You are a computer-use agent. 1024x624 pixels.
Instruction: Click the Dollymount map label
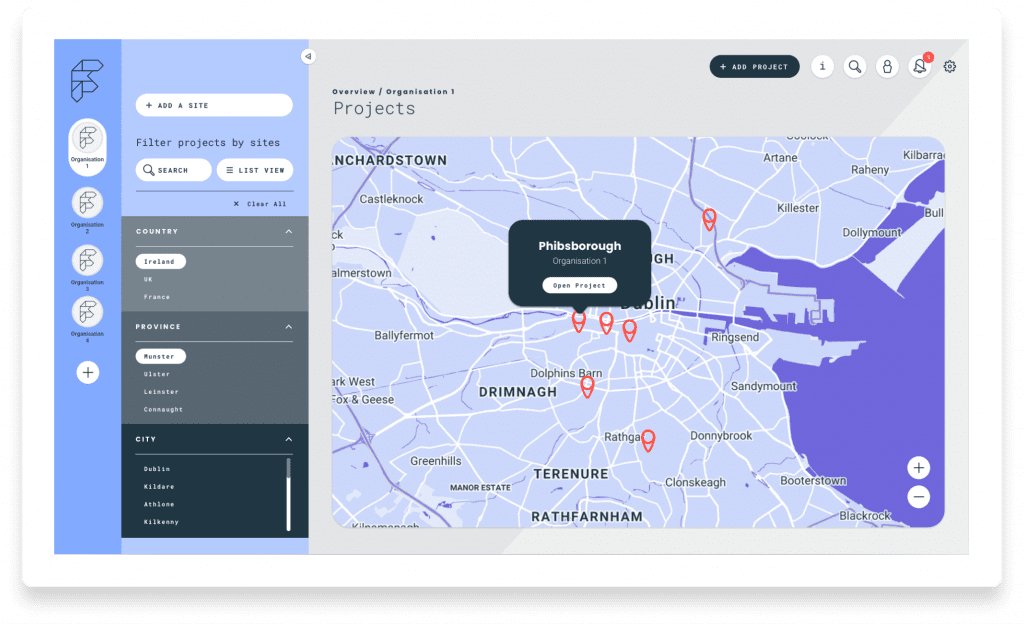click(x=872, y=232)
